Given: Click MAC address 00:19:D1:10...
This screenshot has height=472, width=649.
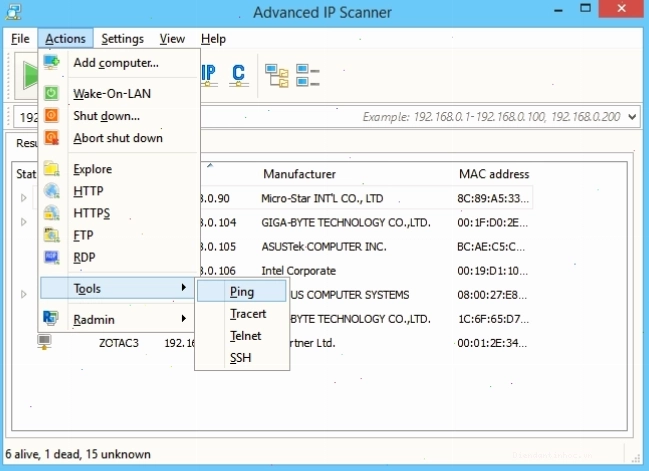Looking at the screenshot, I should (492, 271).
